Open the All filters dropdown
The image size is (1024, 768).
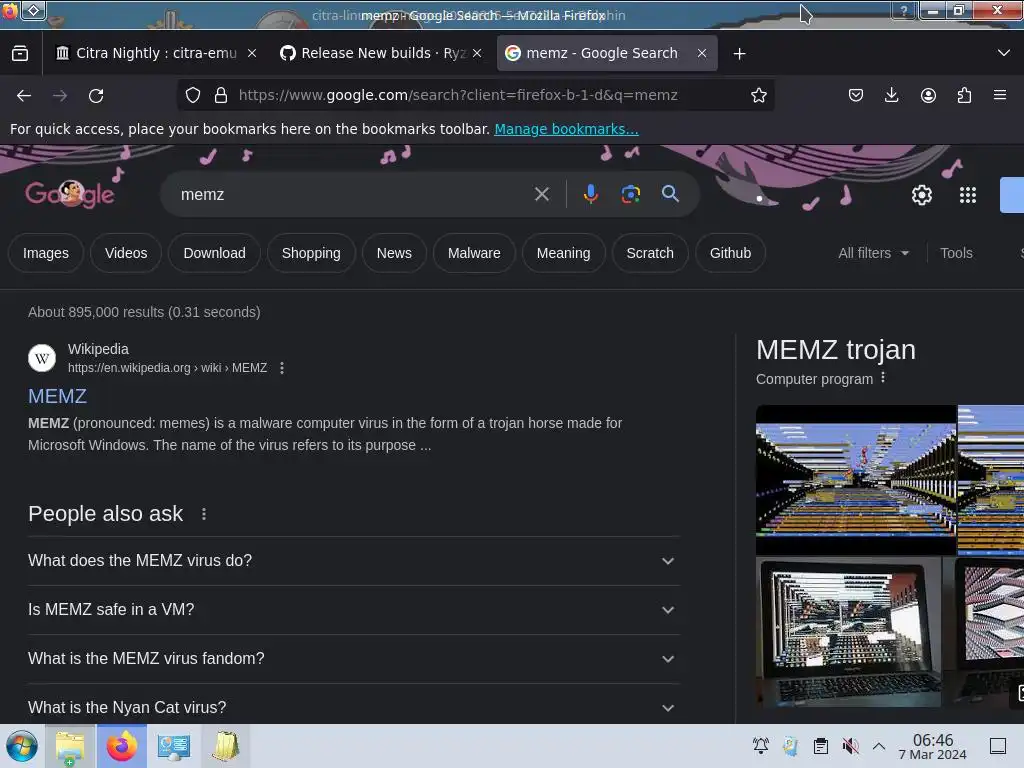pos(873,253)
